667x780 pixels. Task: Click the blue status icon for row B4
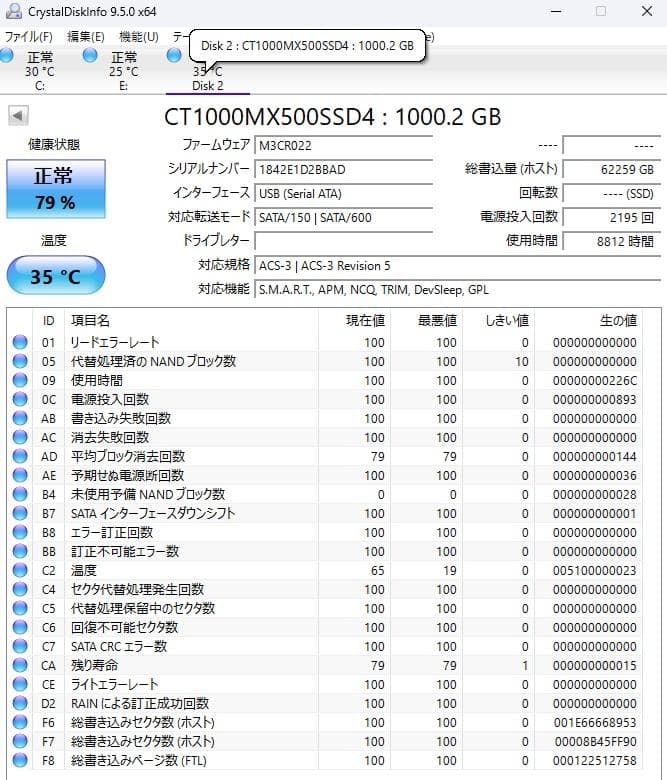[x=20, y=494]
